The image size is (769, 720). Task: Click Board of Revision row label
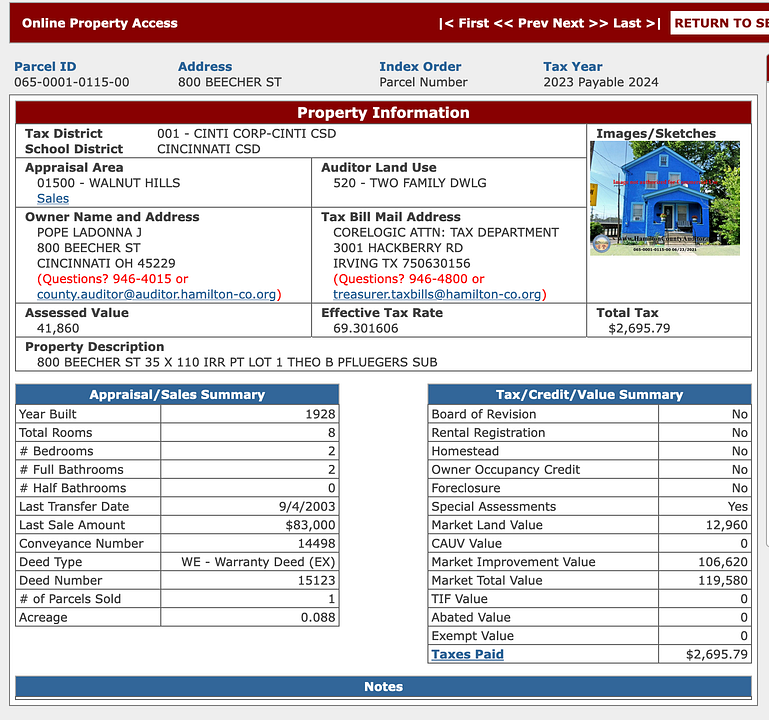[484, 414]
